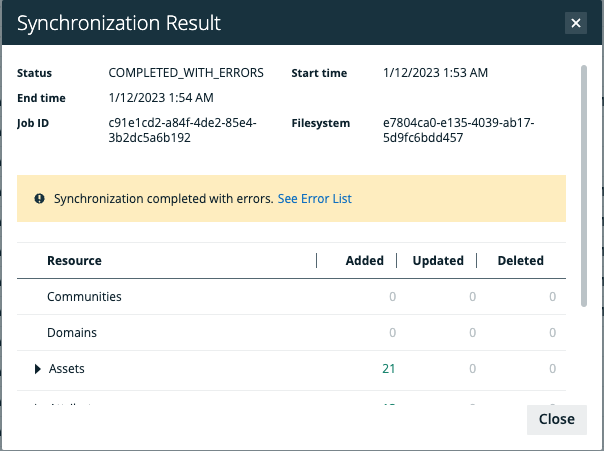Click the Filesystem ID value
The image size is (604, 451).
[x=459, y=131]
